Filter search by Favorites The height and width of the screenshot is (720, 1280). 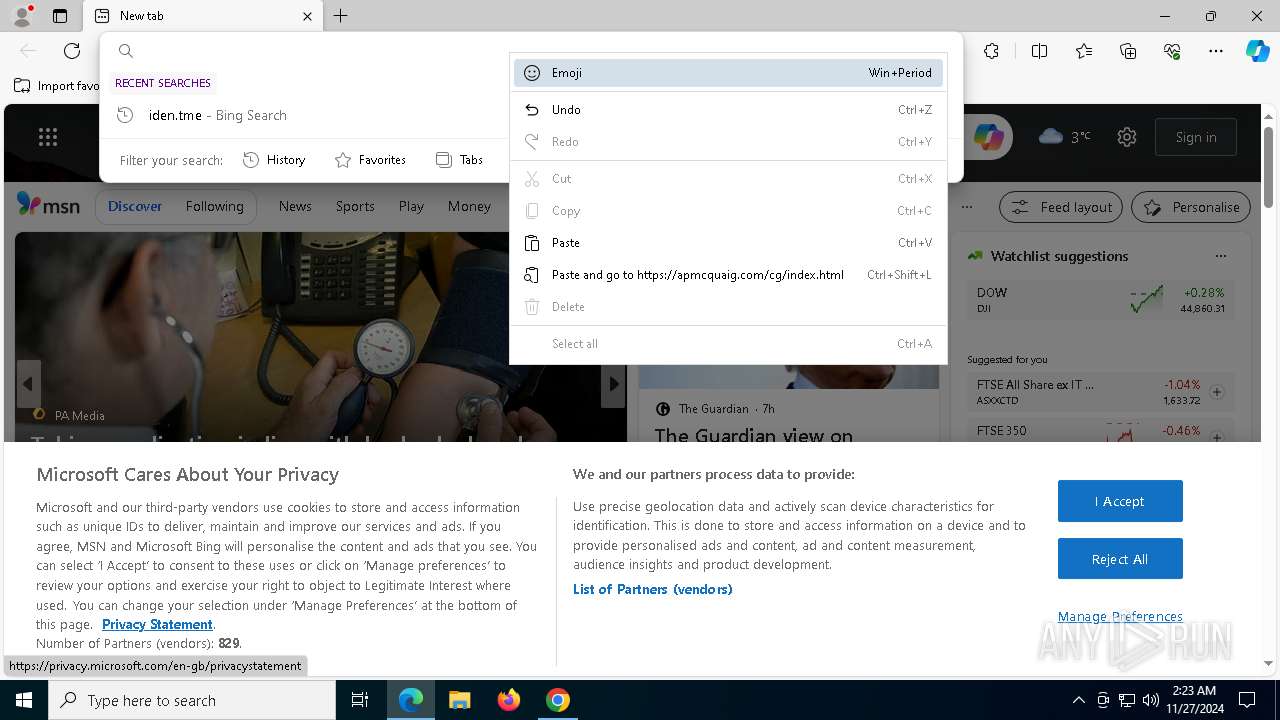click(370, 160)
